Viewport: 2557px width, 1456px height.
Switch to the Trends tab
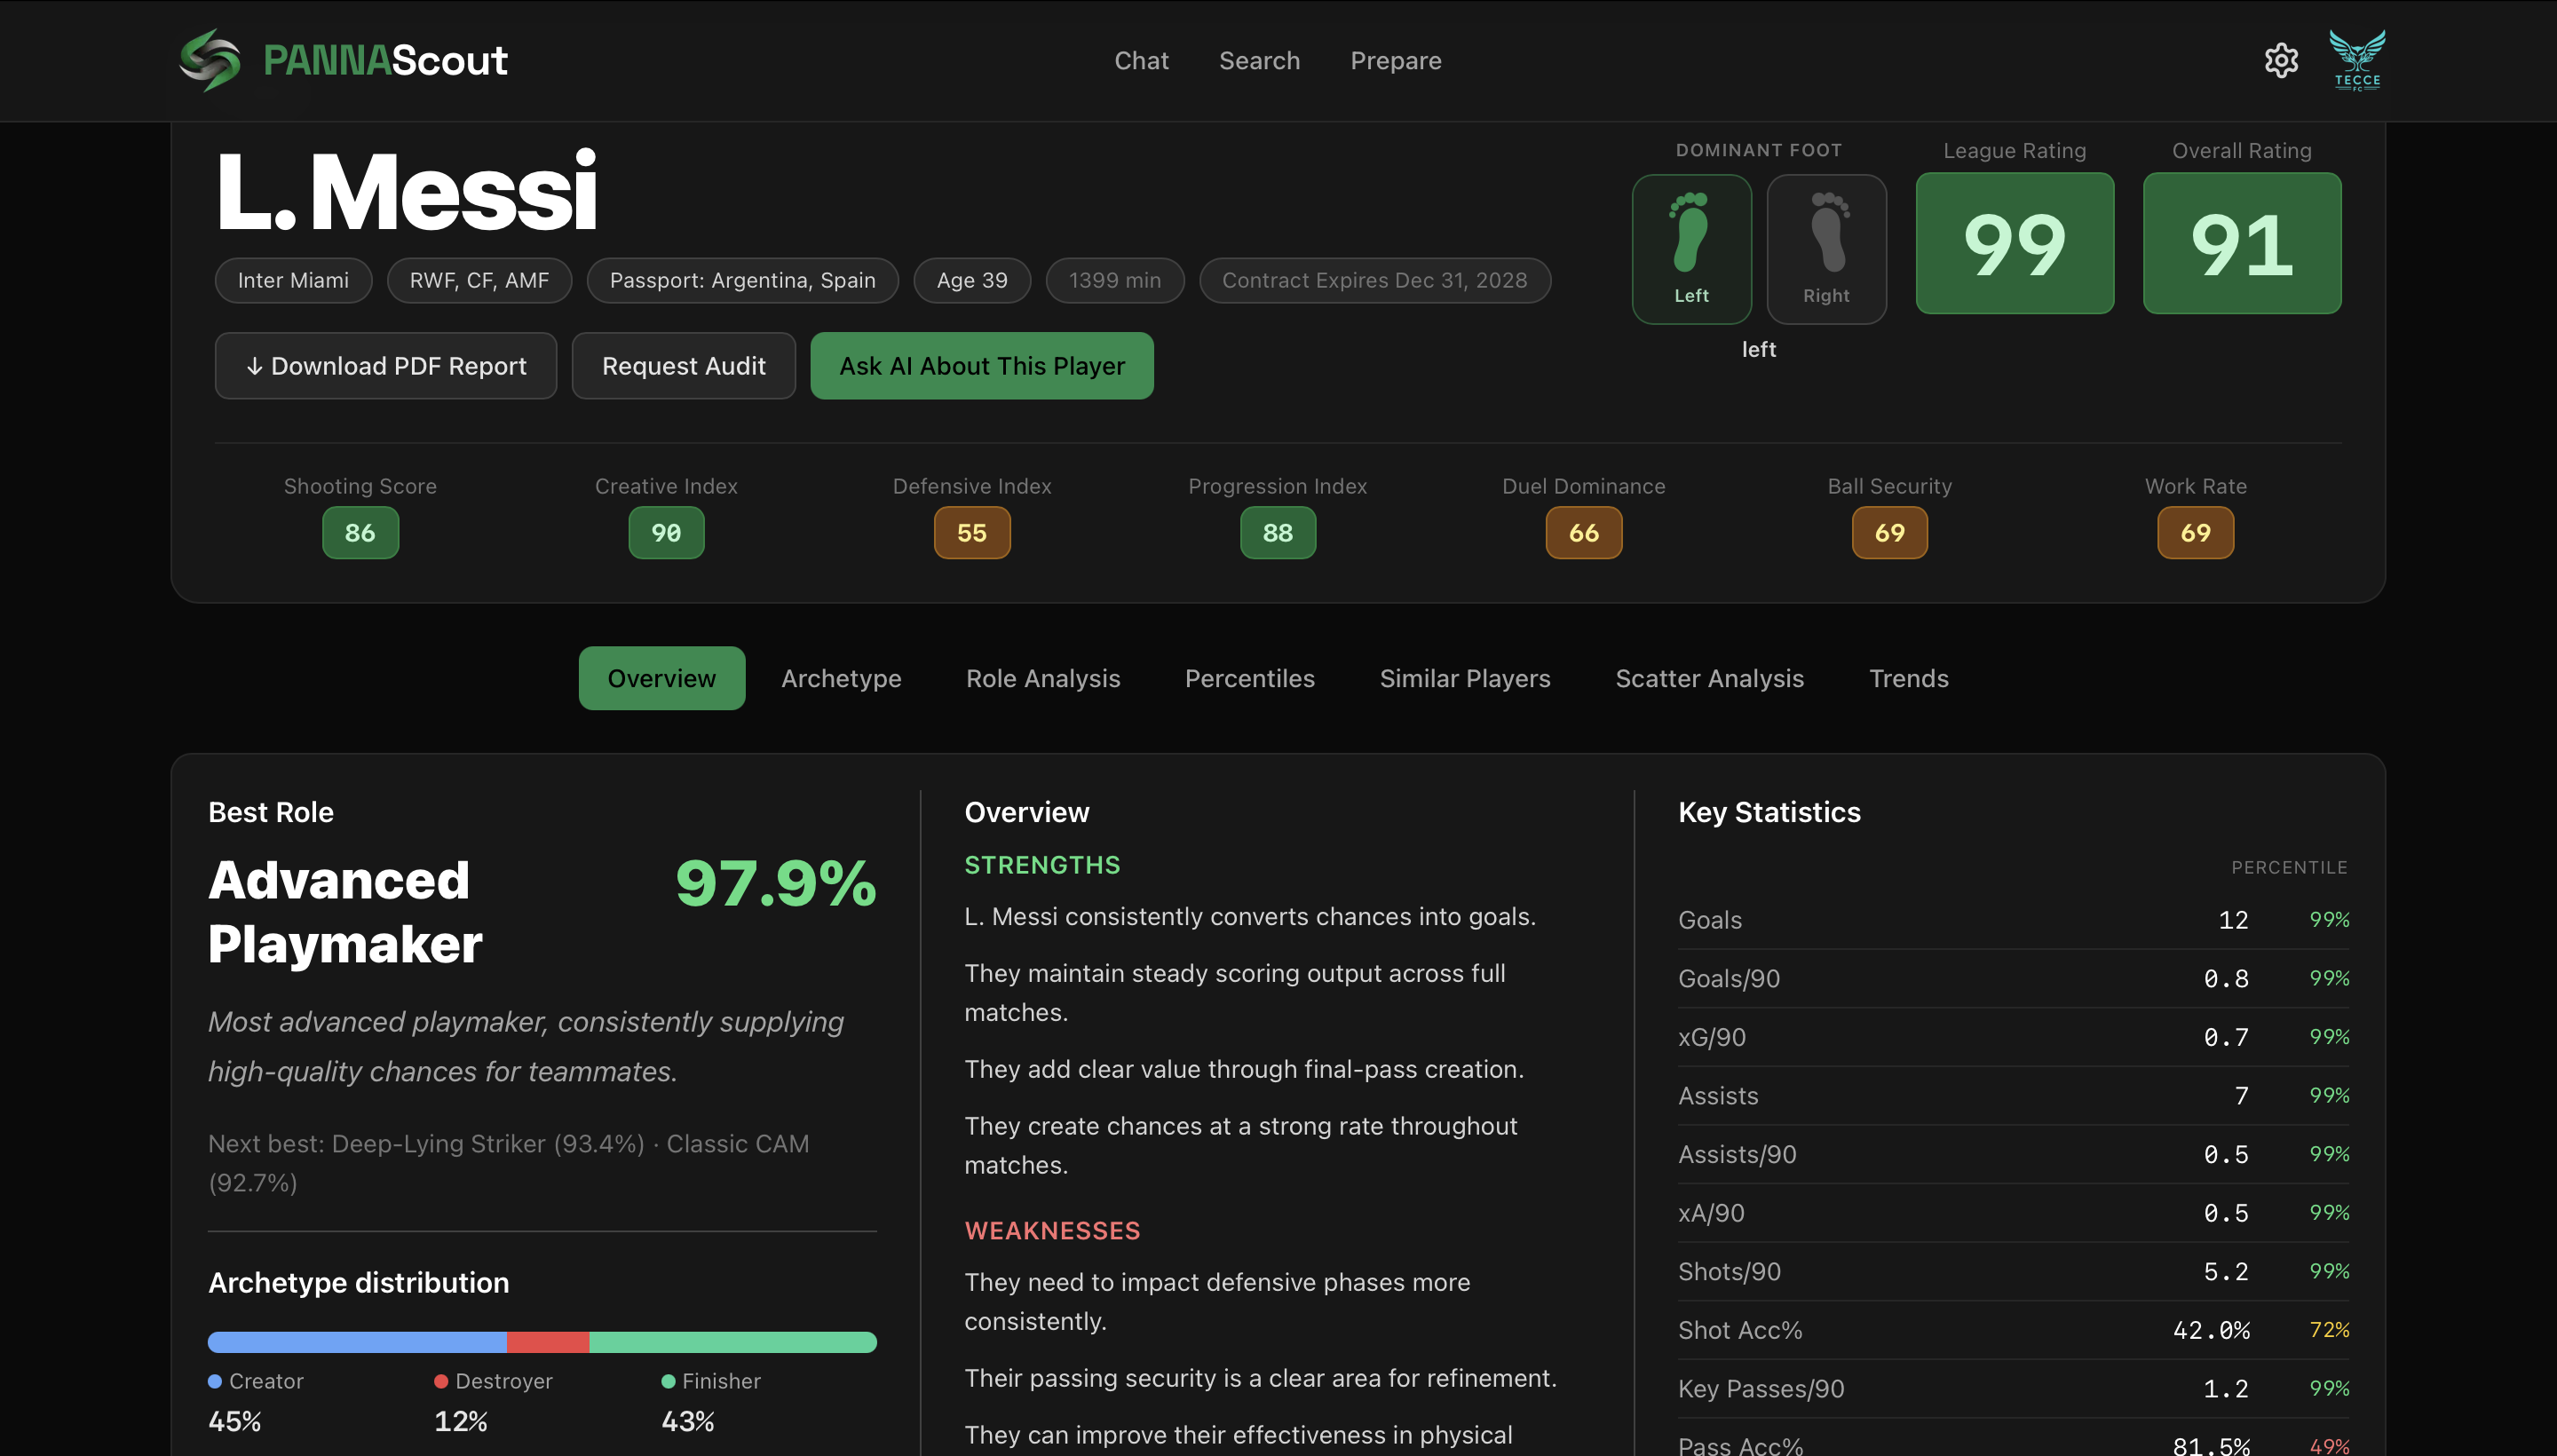point(1908,678)
